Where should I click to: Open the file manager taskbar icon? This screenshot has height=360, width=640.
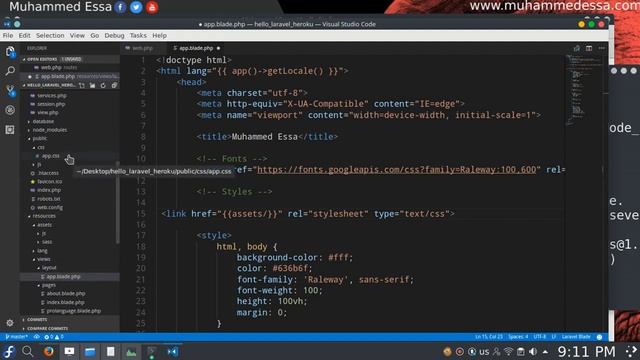[x=90, y=351]
